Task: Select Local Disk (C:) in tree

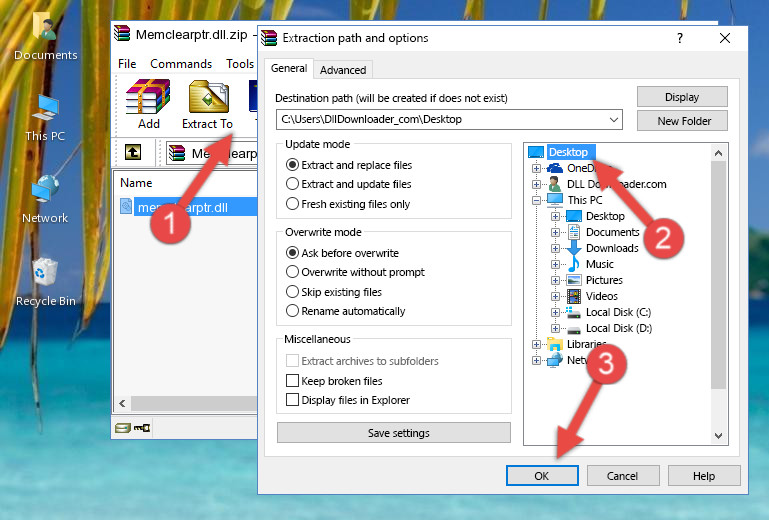Action: point(618,312)
